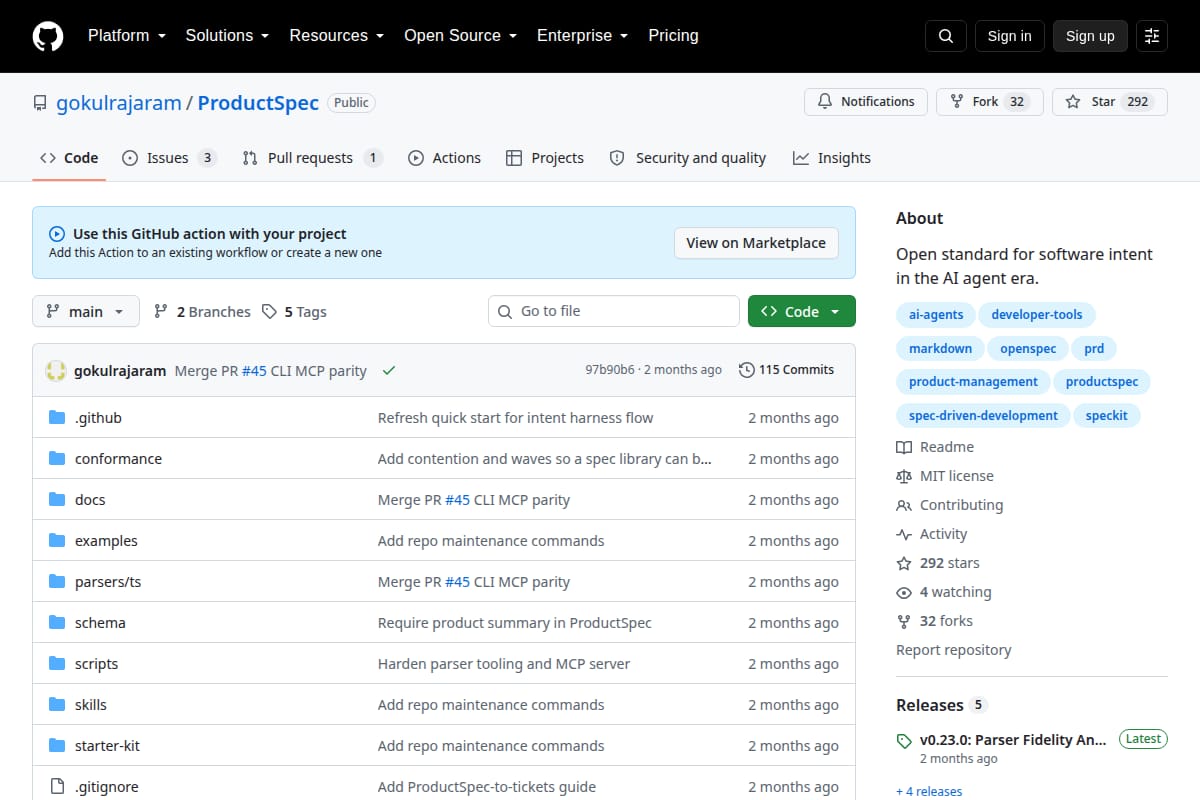
Task: Open commit 'Require product summary in ProductSpec'
Action: point(515,623)
